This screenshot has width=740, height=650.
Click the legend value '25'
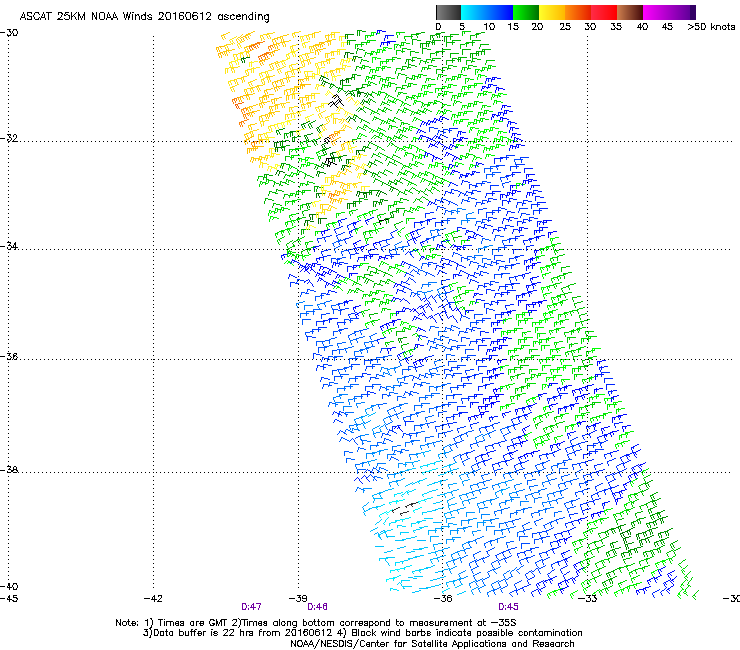coord(565,27)
